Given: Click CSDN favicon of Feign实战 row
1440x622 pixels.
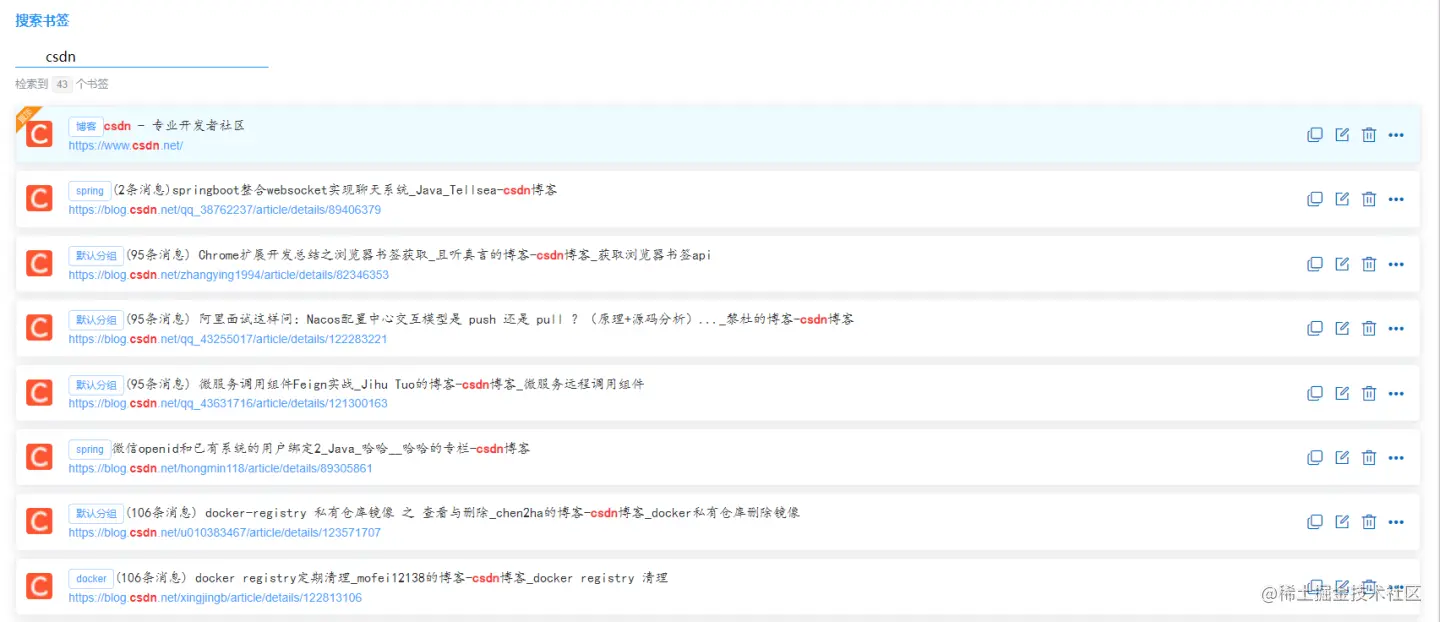Looking at the screenshot, I should click(x=39, y=393).
